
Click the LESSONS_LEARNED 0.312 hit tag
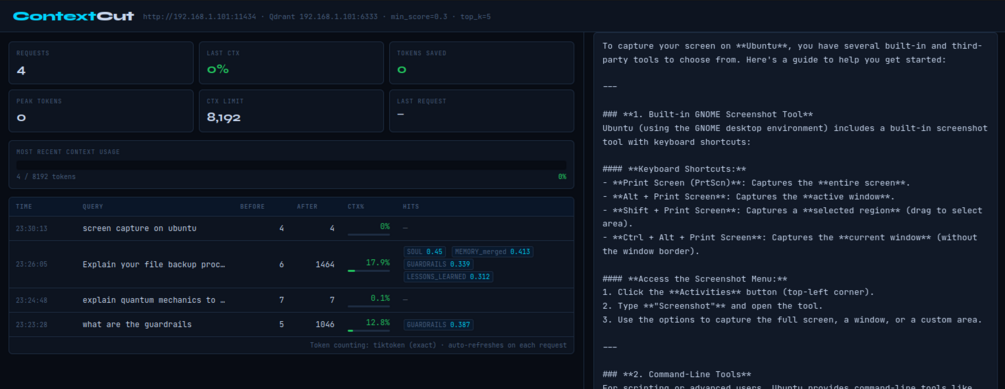[448, 277]
